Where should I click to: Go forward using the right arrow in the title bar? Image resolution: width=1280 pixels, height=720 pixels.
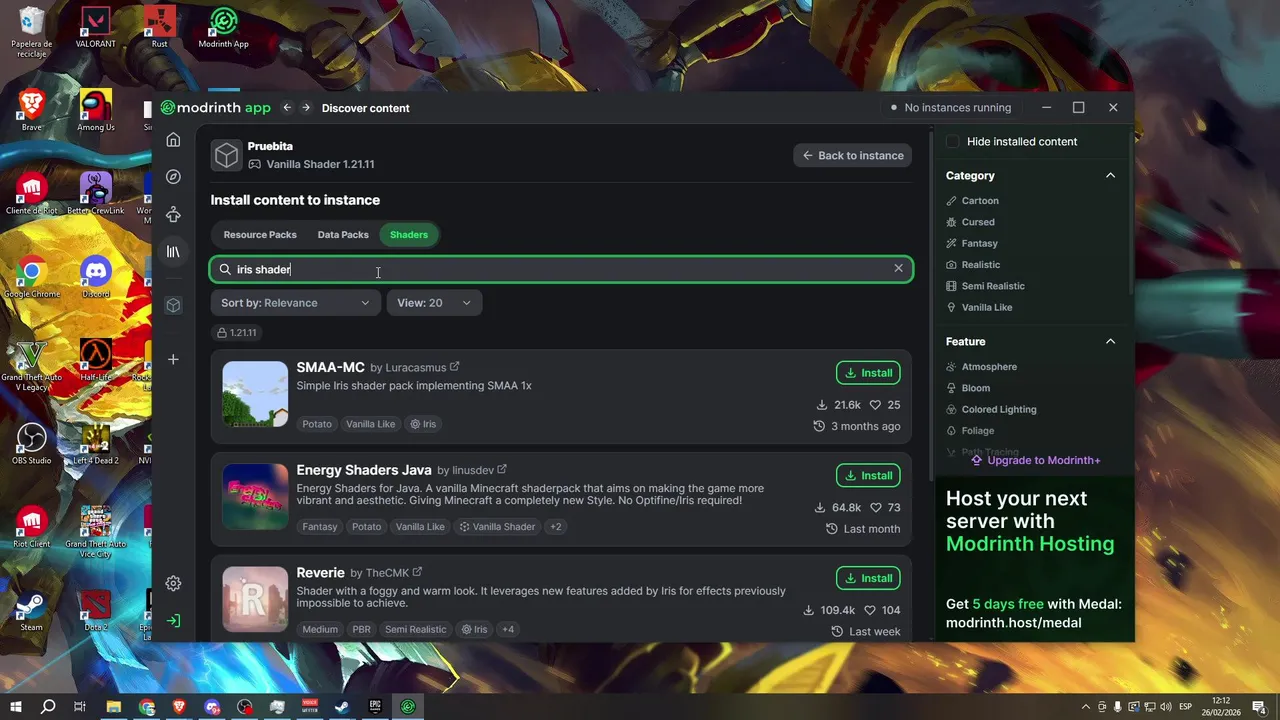(306, 108)
